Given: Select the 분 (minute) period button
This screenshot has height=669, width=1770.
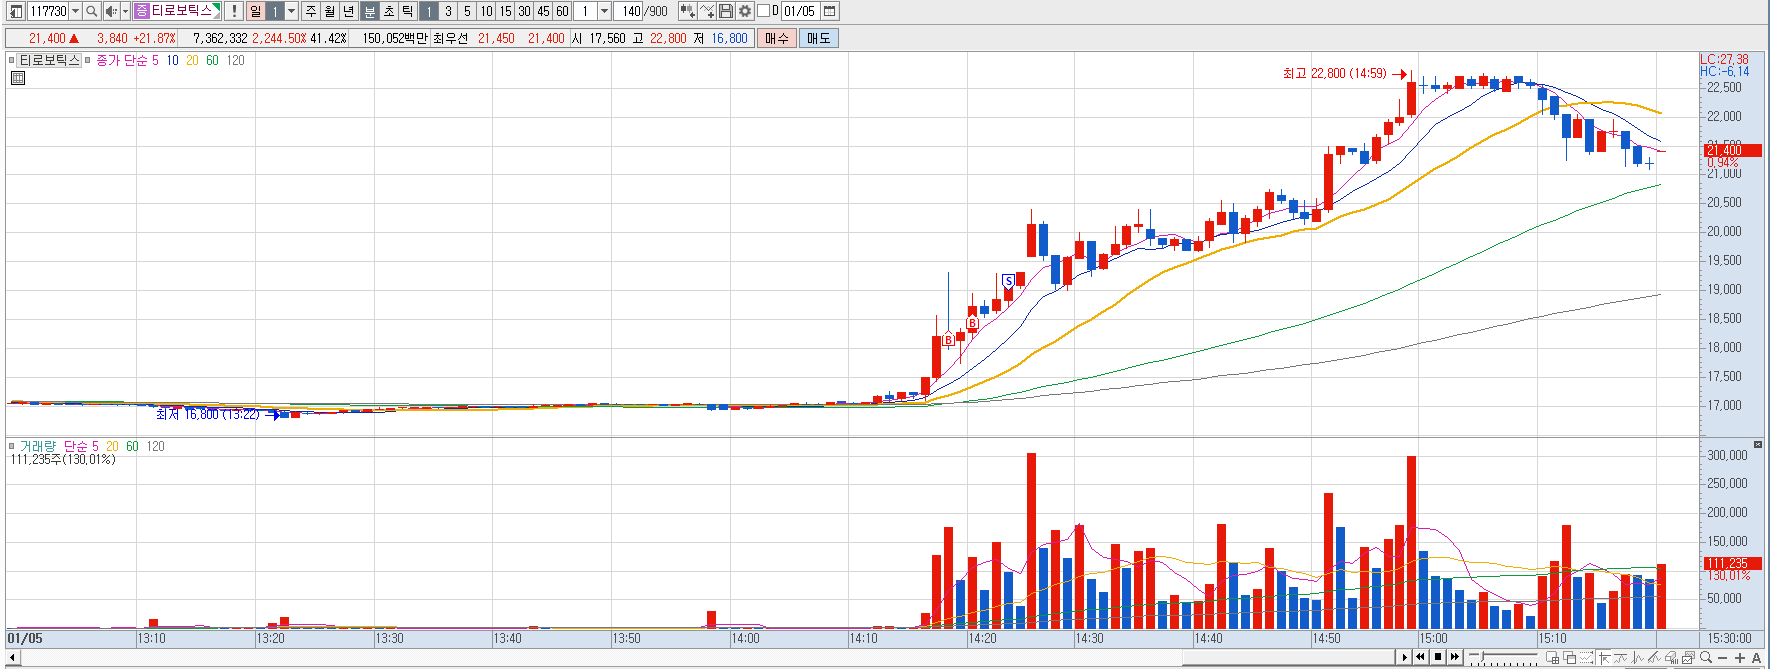Looking at the screenshot, I should tap(369, 11).
